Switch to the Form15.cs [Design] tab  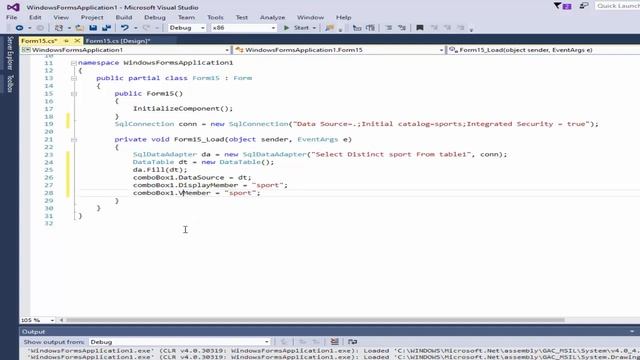tap(118, 41)
